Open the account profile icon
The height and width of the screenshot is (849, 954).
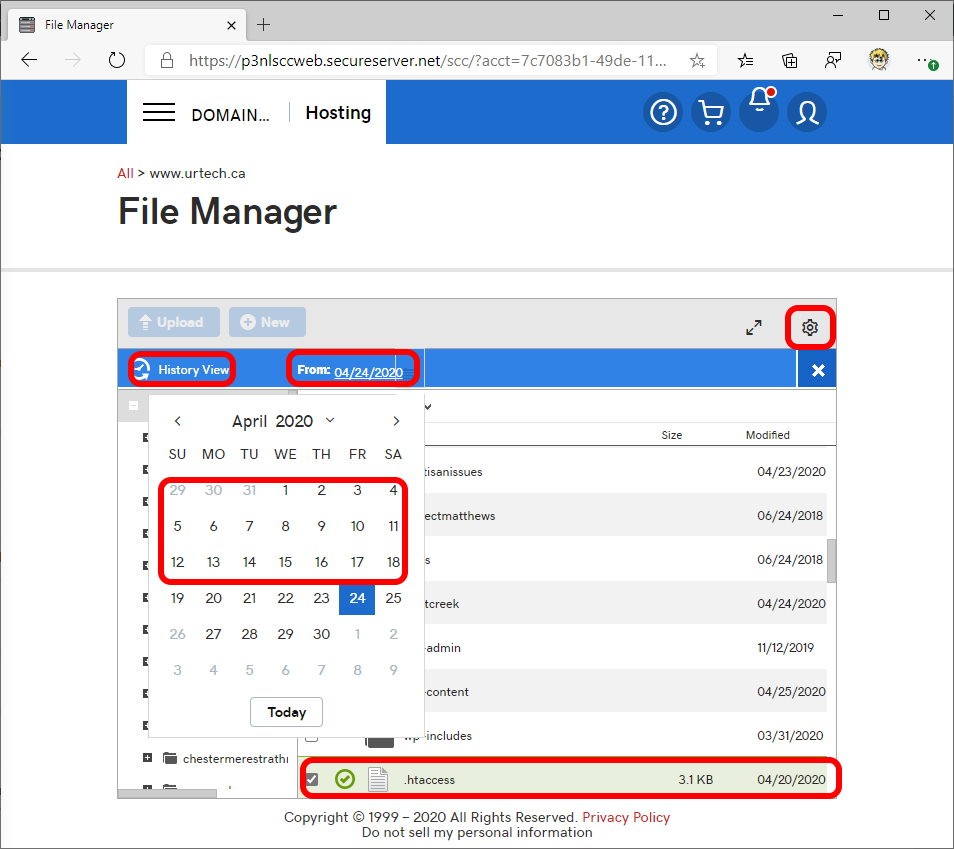click(807, 112)
